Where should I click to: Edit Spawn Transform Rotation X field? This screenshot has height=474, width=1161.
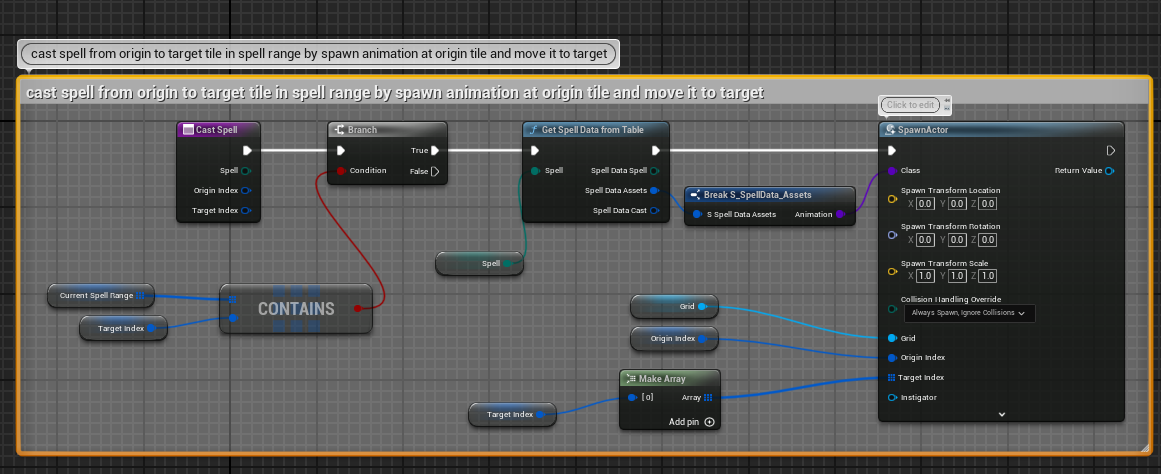tap(926, 240)
